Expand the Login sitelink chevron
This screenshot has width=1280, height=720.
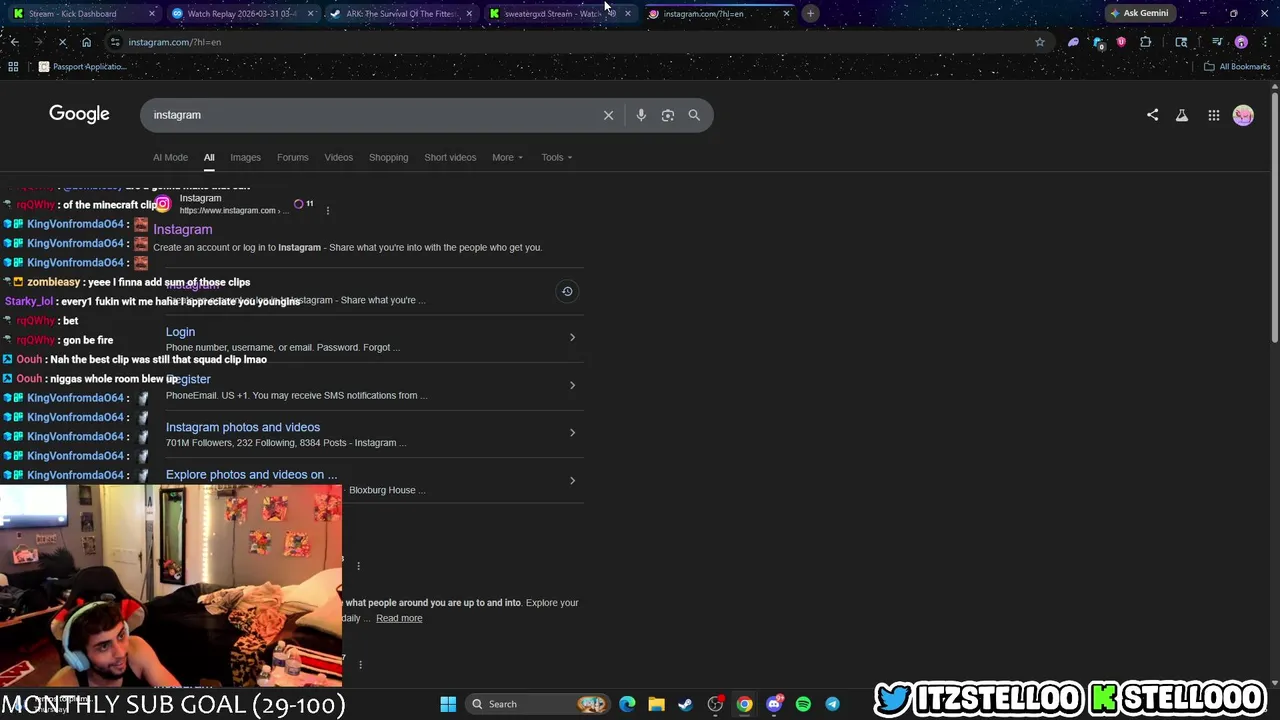[x=572, y=337]
